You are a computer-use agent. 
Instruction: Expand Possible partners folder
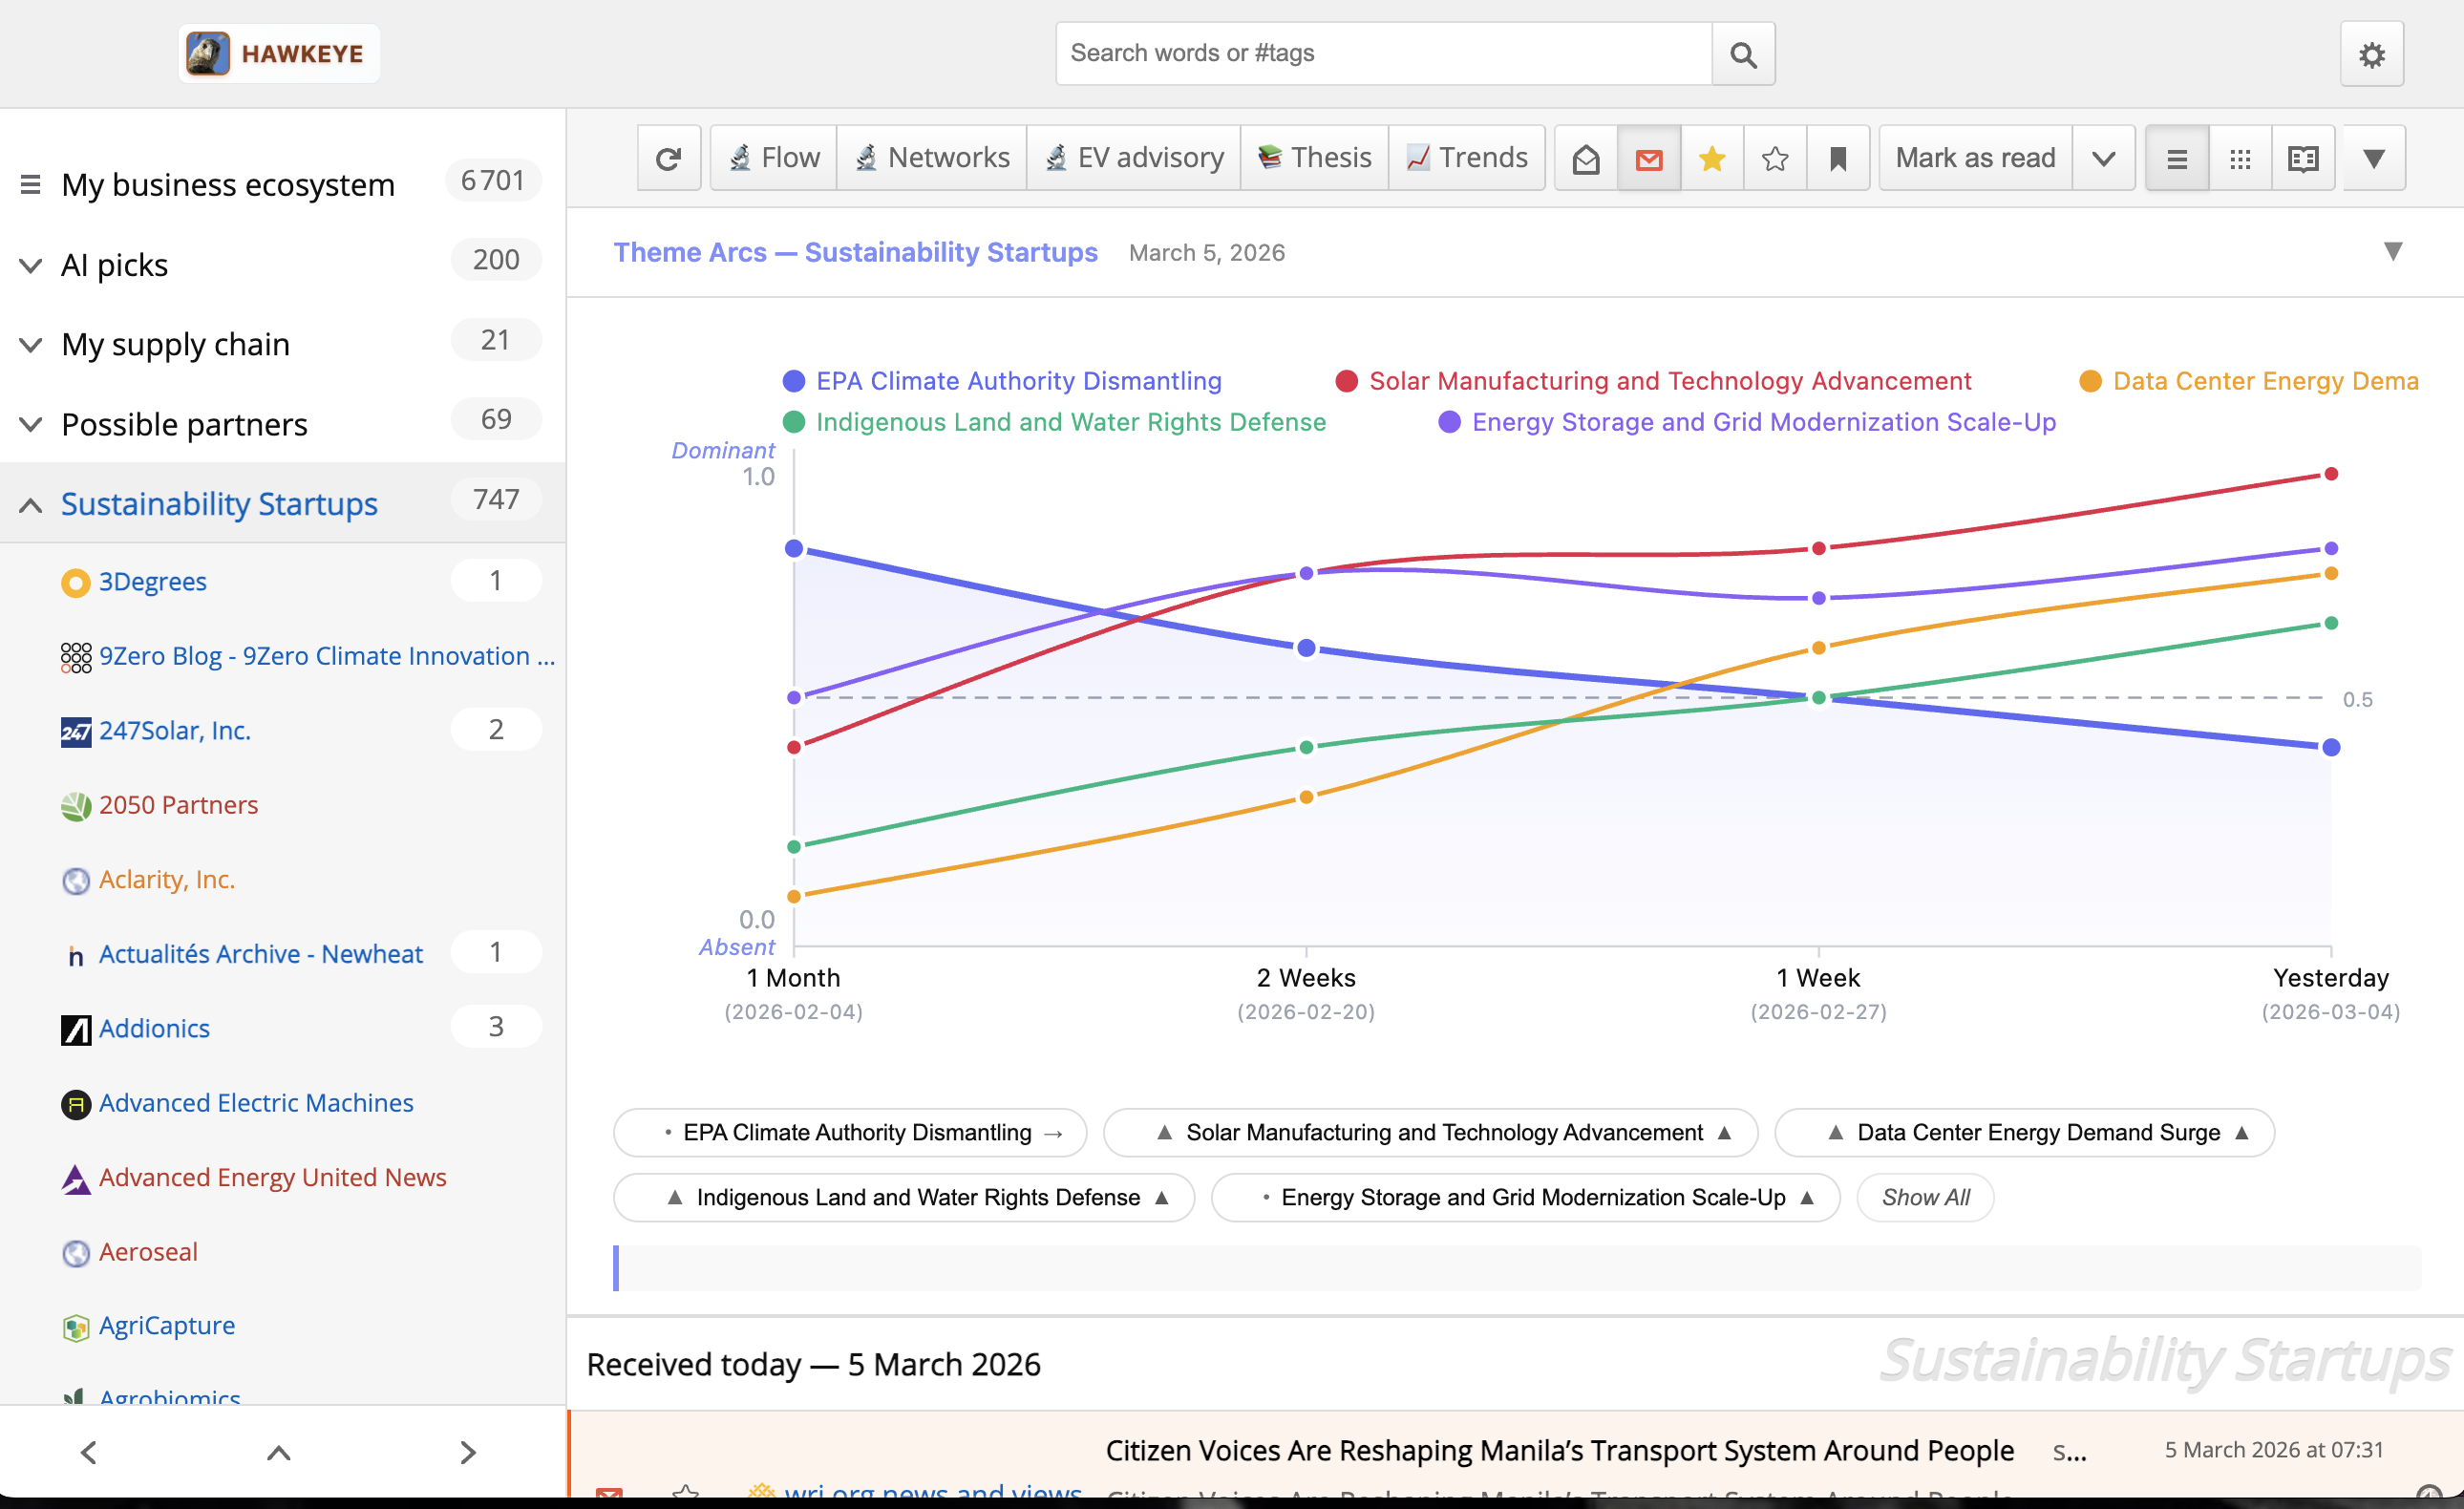coord(31,425)
